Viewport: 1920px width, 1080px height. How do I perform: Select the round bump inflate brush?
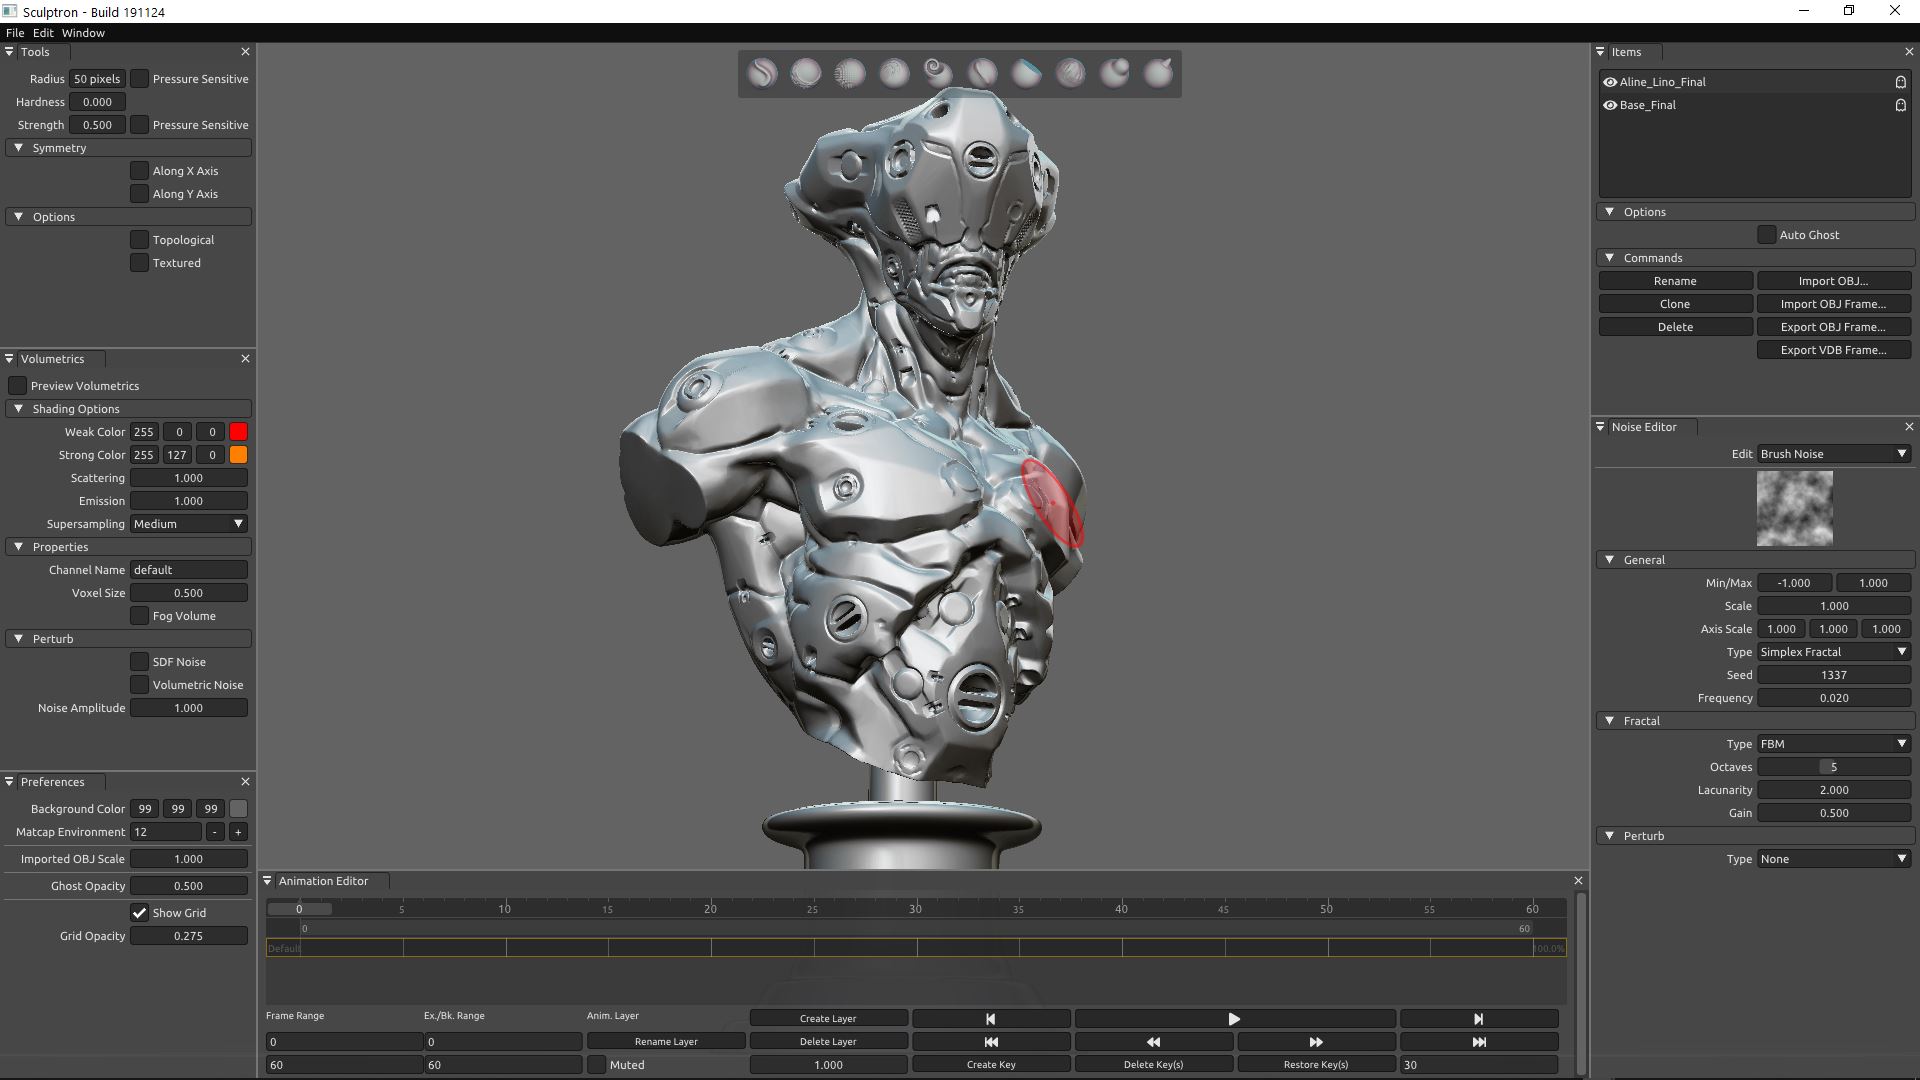tap(1114, 73)
